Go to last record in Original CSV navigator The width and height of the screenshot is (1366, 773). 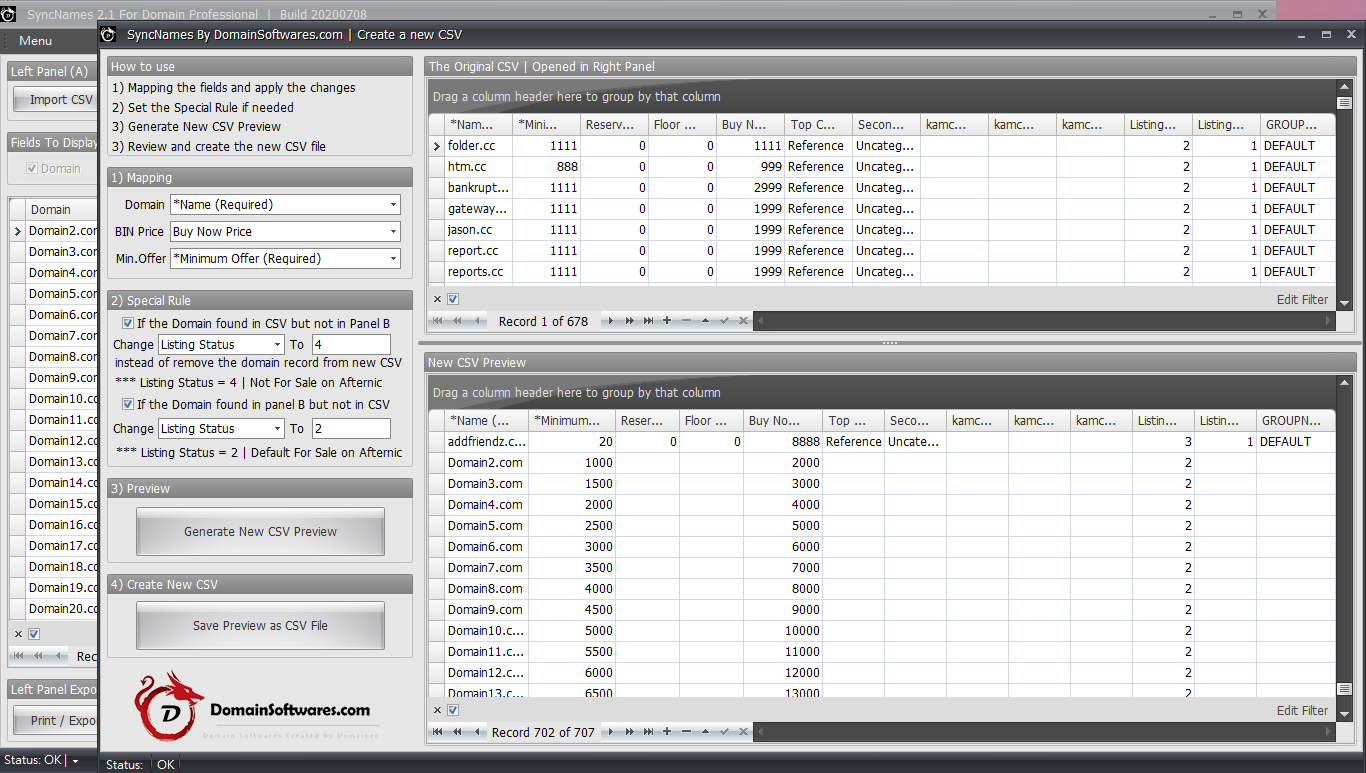(x=649, y=321)
